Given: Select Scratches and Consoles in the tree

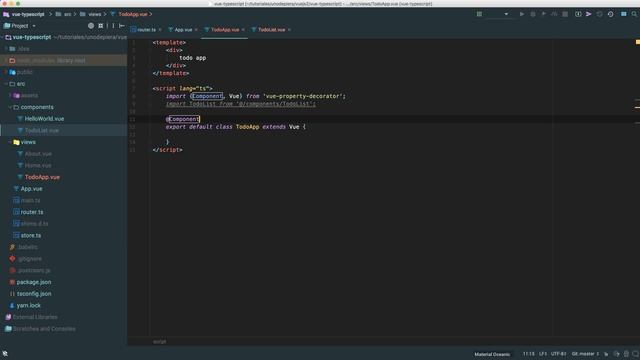Looking at the screenshot, I should [44, 329].
